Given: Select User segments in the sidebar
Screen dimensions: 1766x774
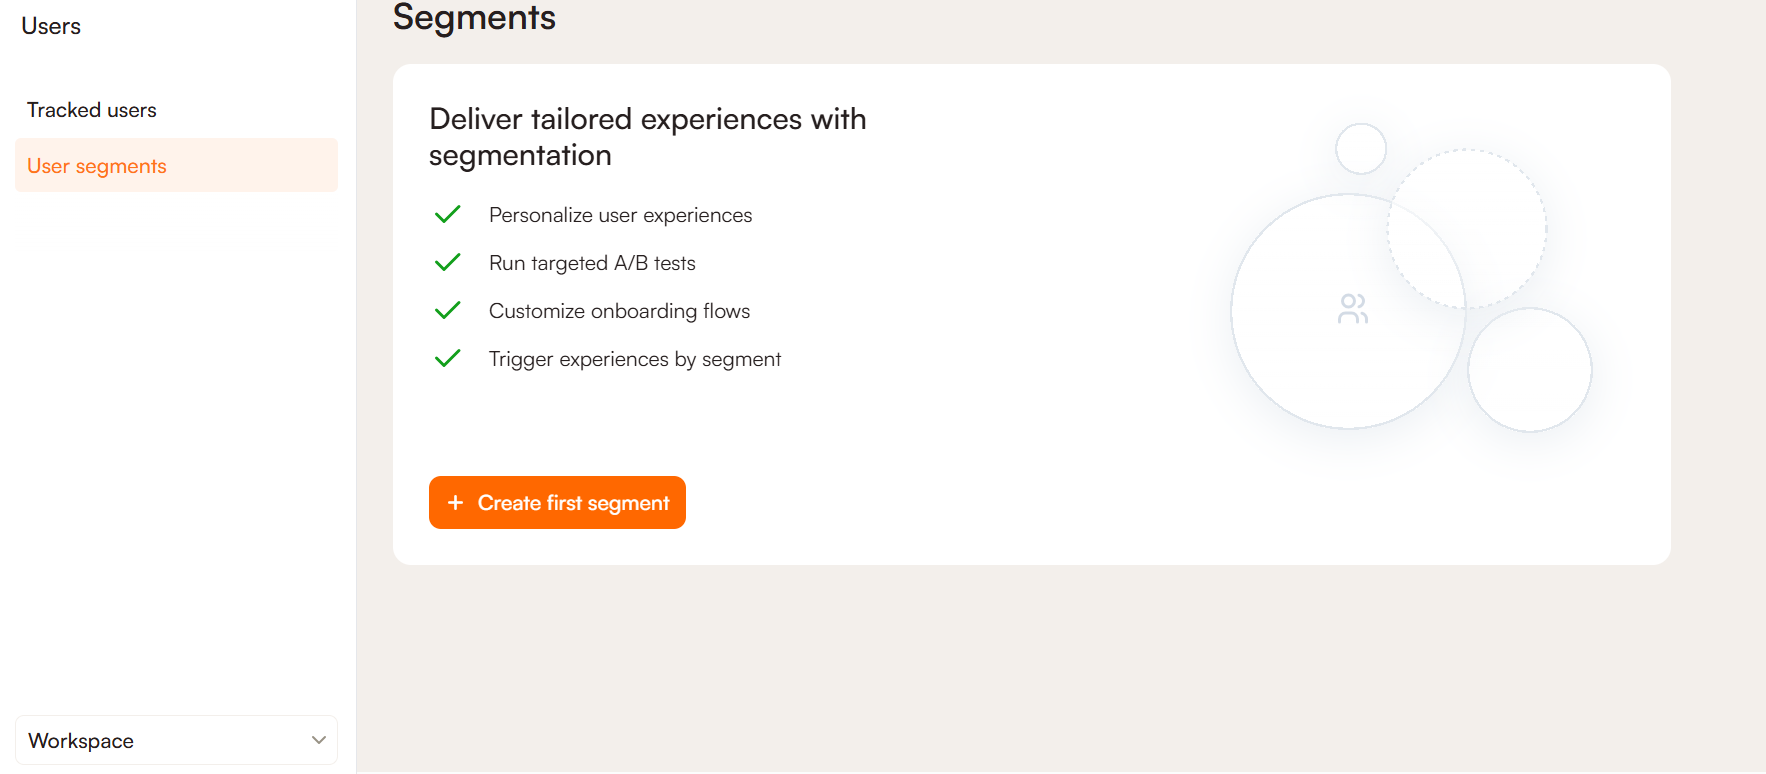Looking at the screenshot, I should [97, 166].
